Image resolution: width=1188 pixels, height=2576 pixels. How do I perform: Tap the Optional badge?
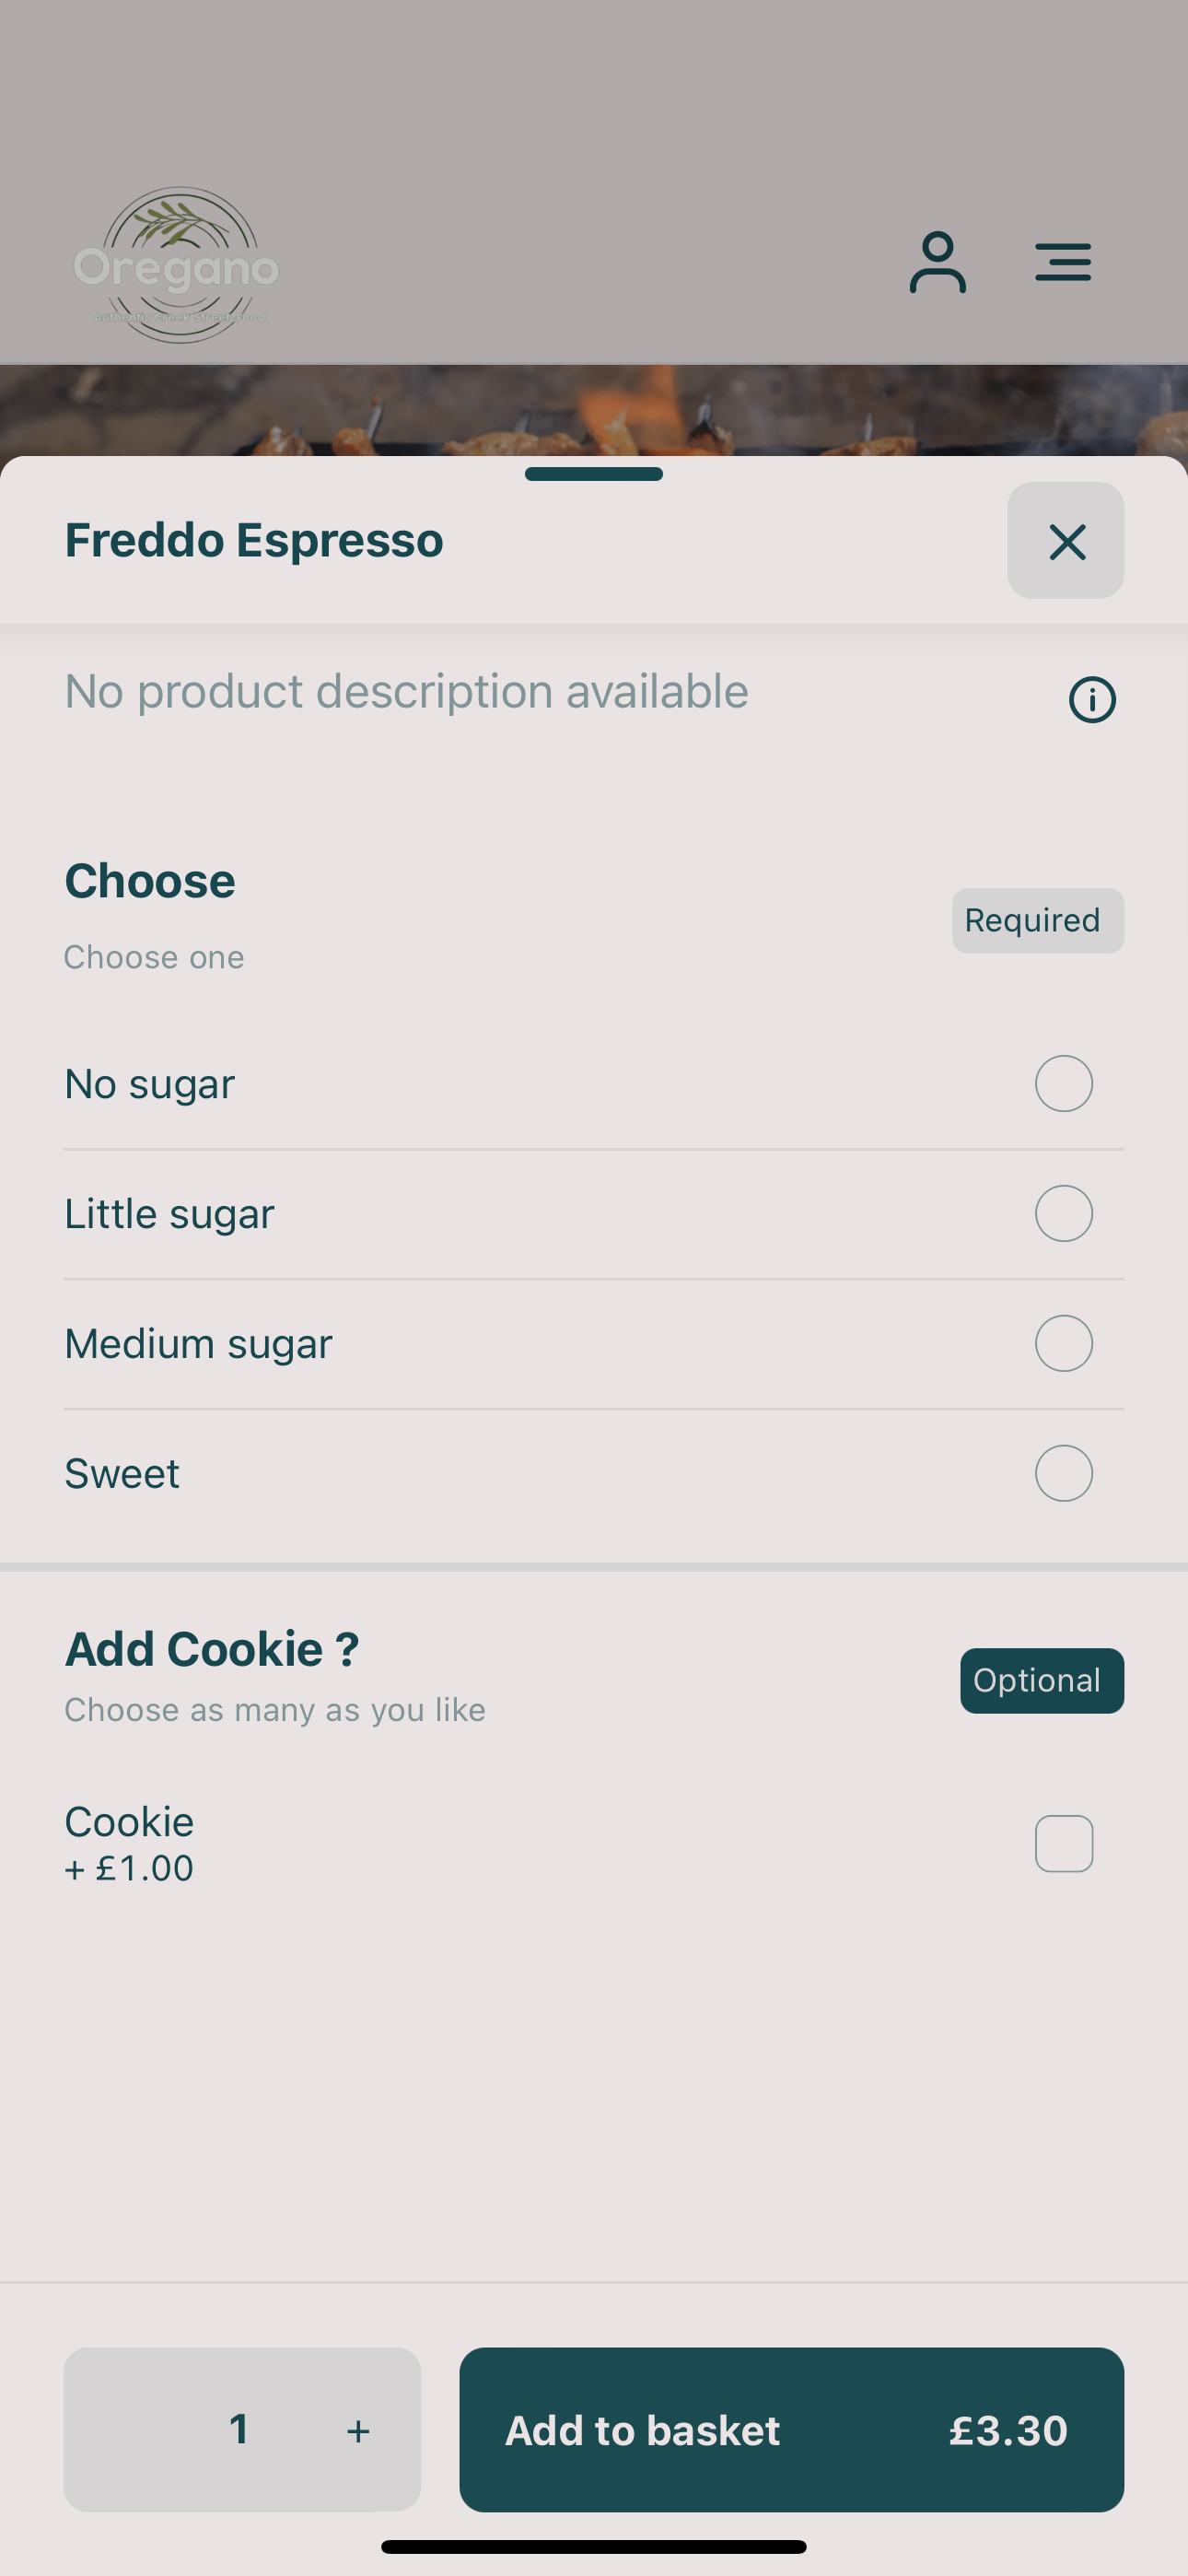click(x=1042, y=1680)
